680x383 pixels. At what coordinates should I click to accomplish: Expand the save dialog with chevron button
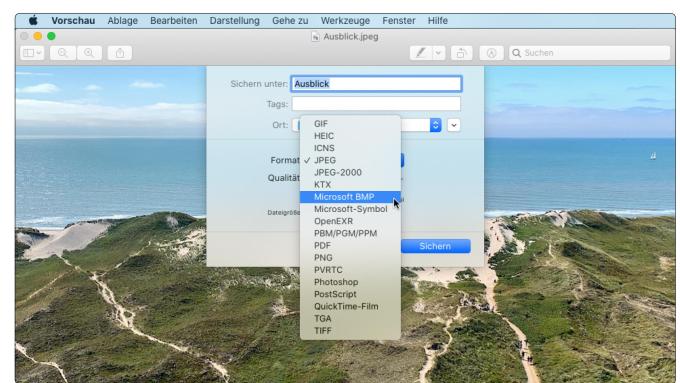pos(454,125)
